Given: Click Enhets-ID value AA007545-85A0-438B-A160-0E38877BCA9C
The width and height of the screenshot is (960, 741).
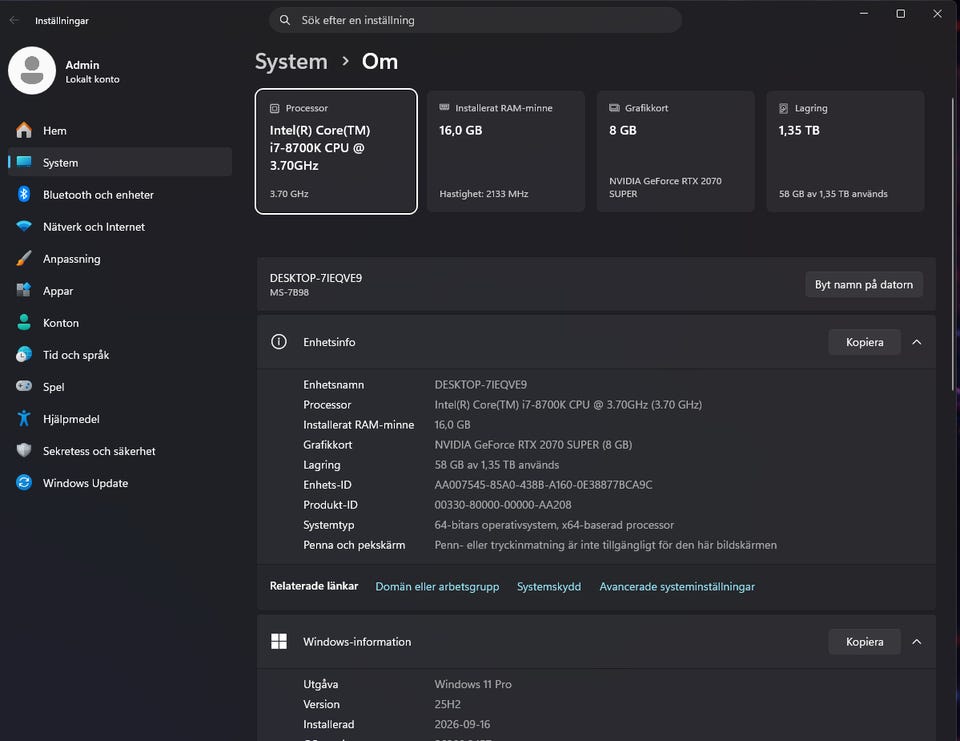Looking at the screenshot, I should 543,484.
